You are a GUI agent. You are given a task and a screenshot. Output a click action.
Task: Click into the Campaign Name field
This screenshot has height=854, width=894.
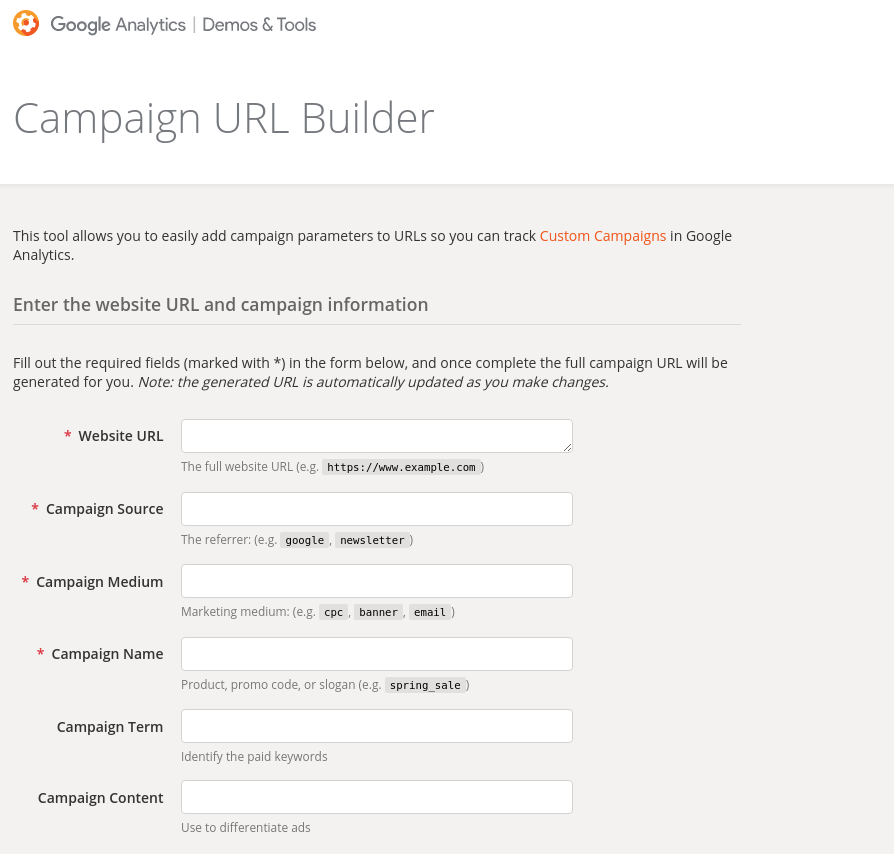[x=377, y=654]
